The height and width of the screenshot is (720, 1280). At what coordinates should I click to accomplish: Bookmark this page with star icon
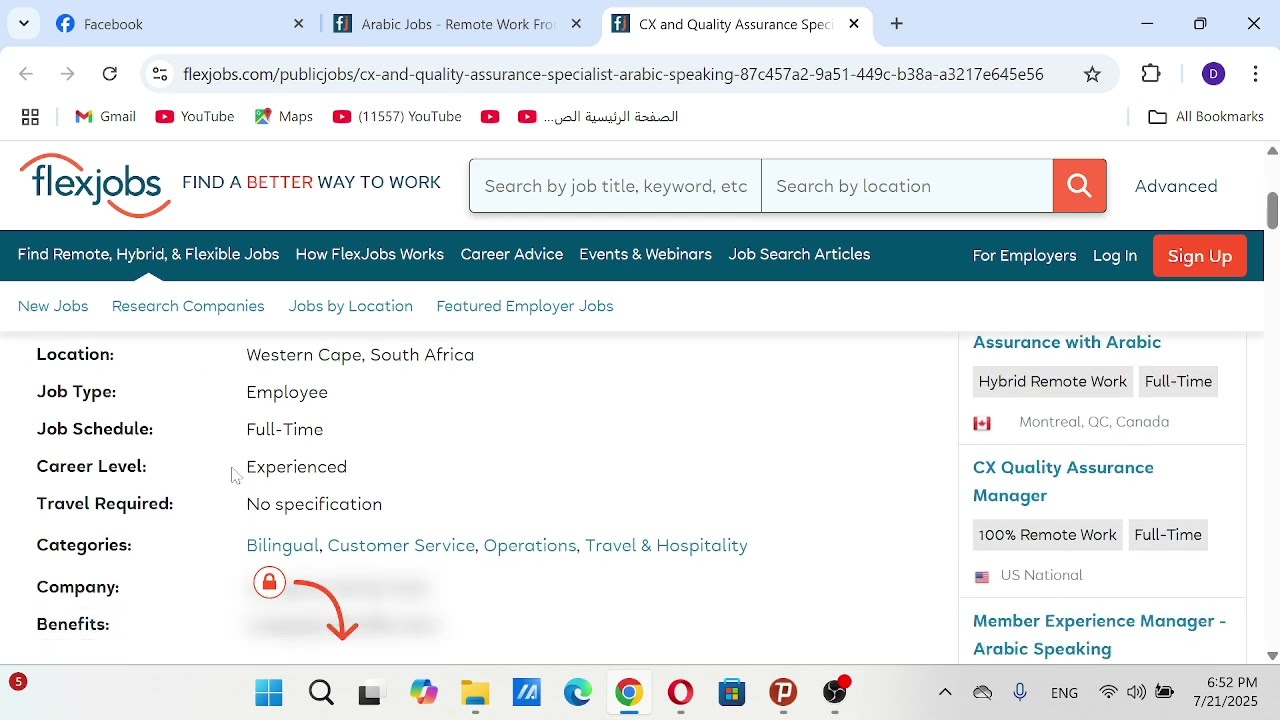pos(1092,74)
